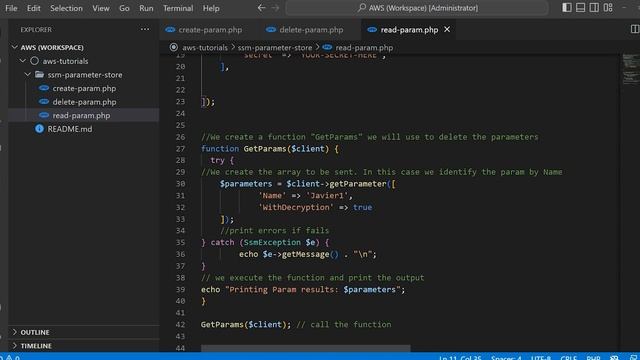Screen dimensions: 640x360
Task: Click 'getParameter' method on line 30
Action: [x=358, y=184]
